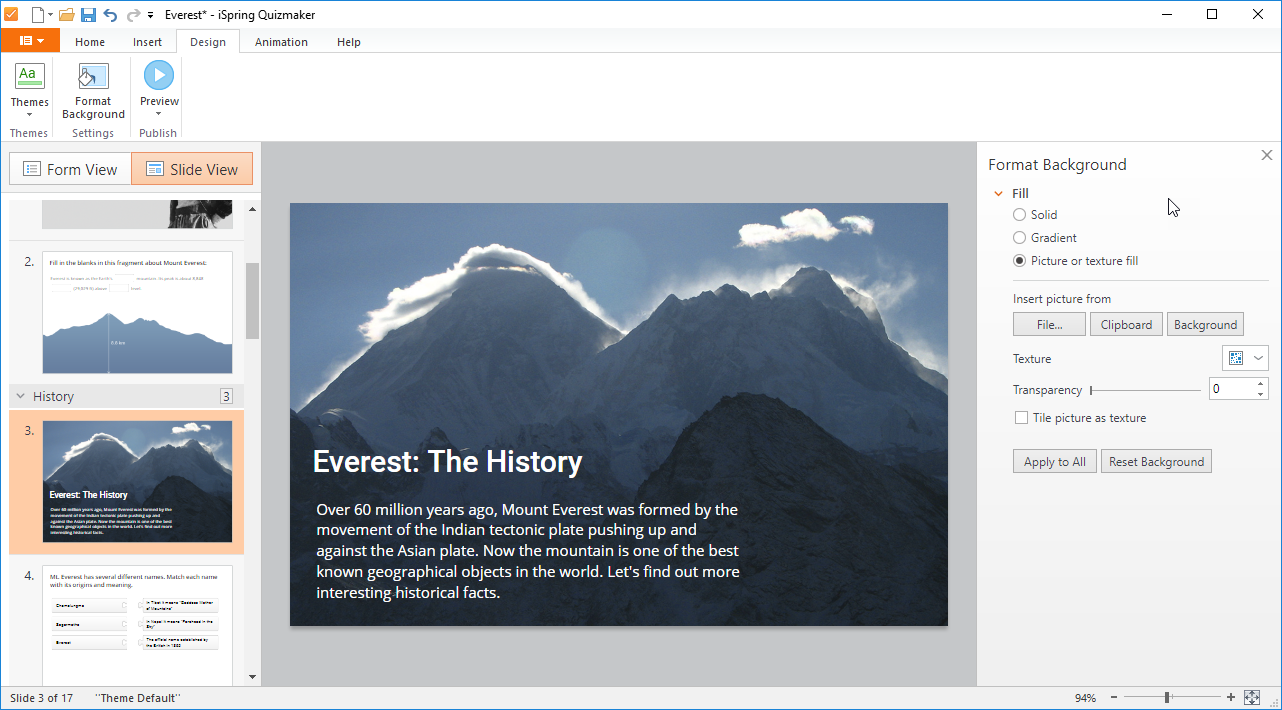Click the Preview play icon
Viewport: 1282px width, 710px height.
coord(158,76)
